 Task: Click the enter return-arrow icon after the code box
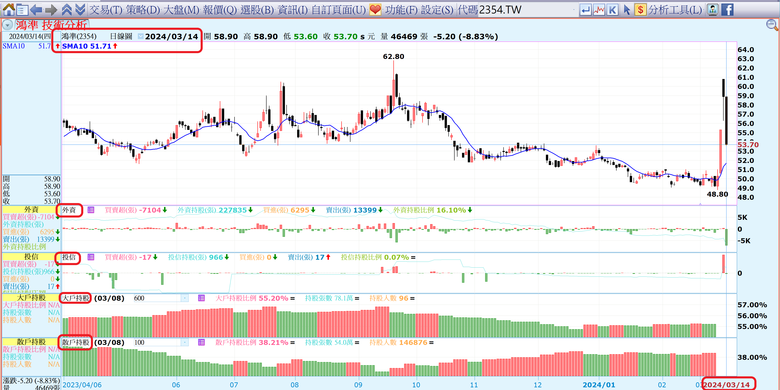(586, 9)
